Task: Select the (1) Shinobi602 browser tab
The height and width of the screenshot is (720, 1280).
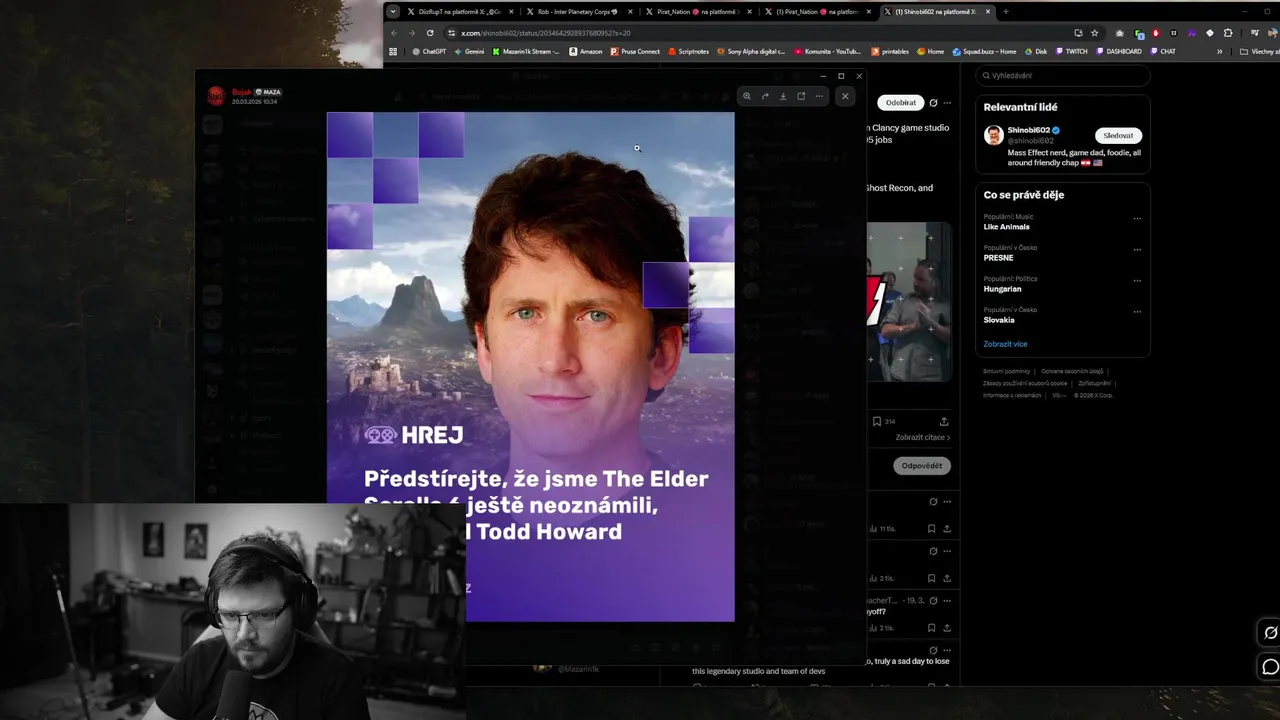Action: (x=937, y=11)
